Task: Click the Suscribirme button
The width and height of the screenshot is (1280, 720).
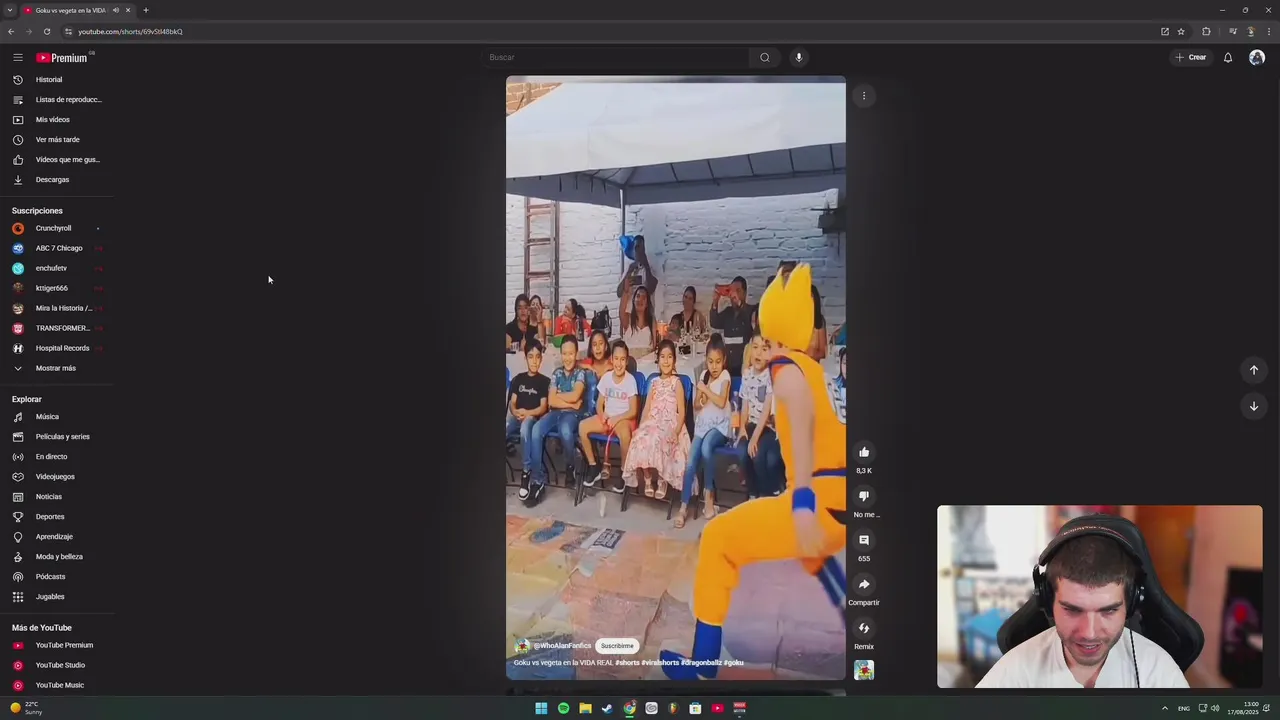Action: coord(617,646)
